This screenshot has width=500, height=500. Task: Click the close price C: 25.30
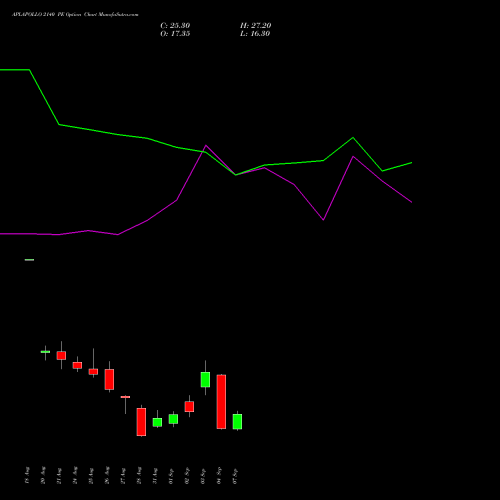(x=175, y=26)
